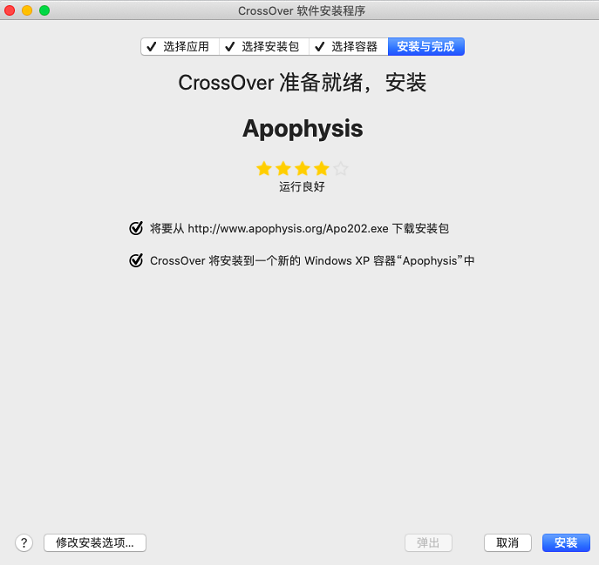Click checkmark icon beside the download URL line

[136, 228]
